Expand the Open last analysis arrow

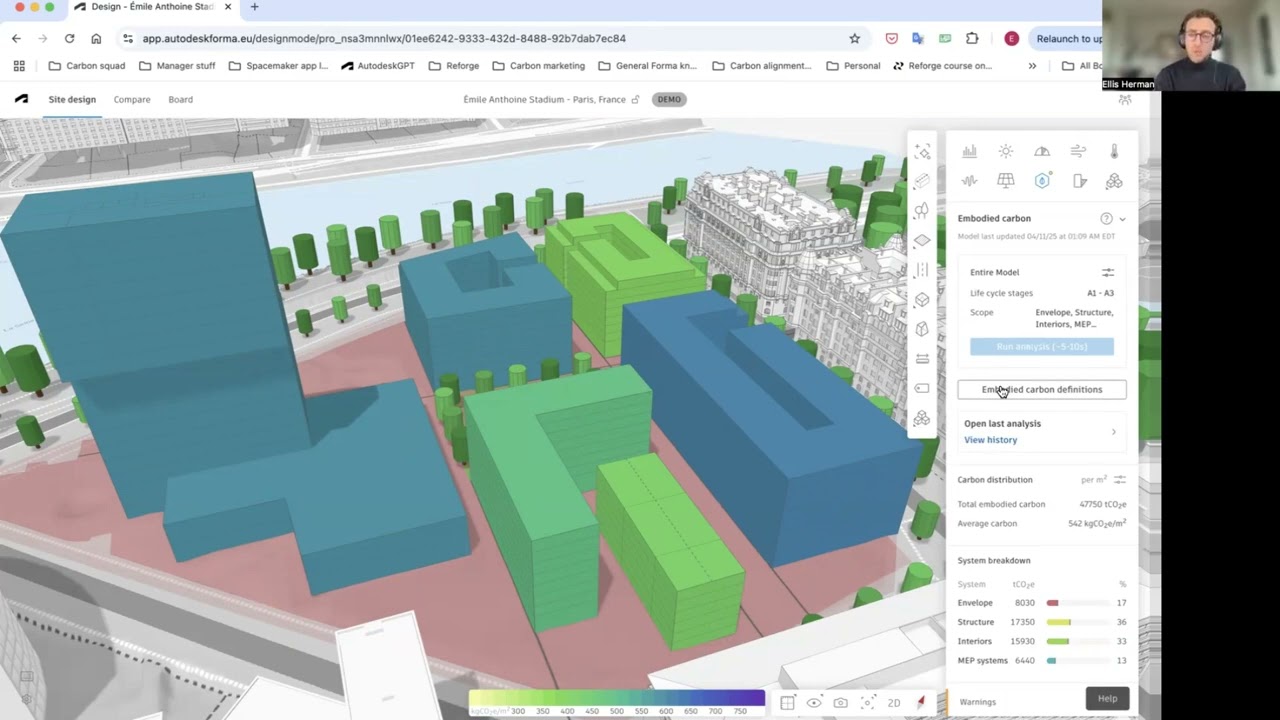[x=1114, y=432]
